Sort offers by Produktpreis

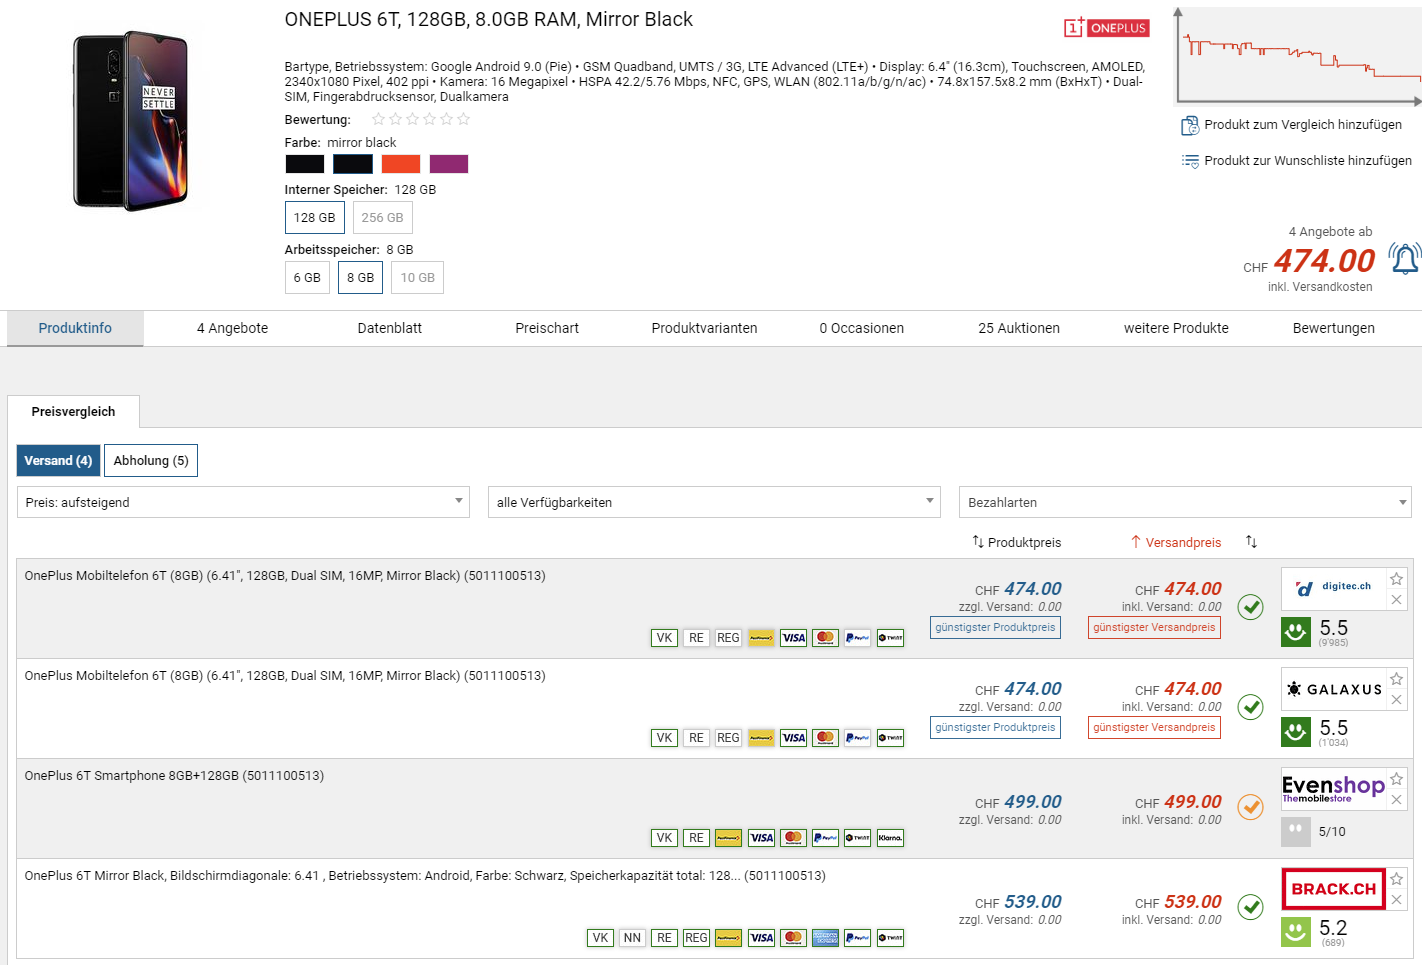point(1017,542)
